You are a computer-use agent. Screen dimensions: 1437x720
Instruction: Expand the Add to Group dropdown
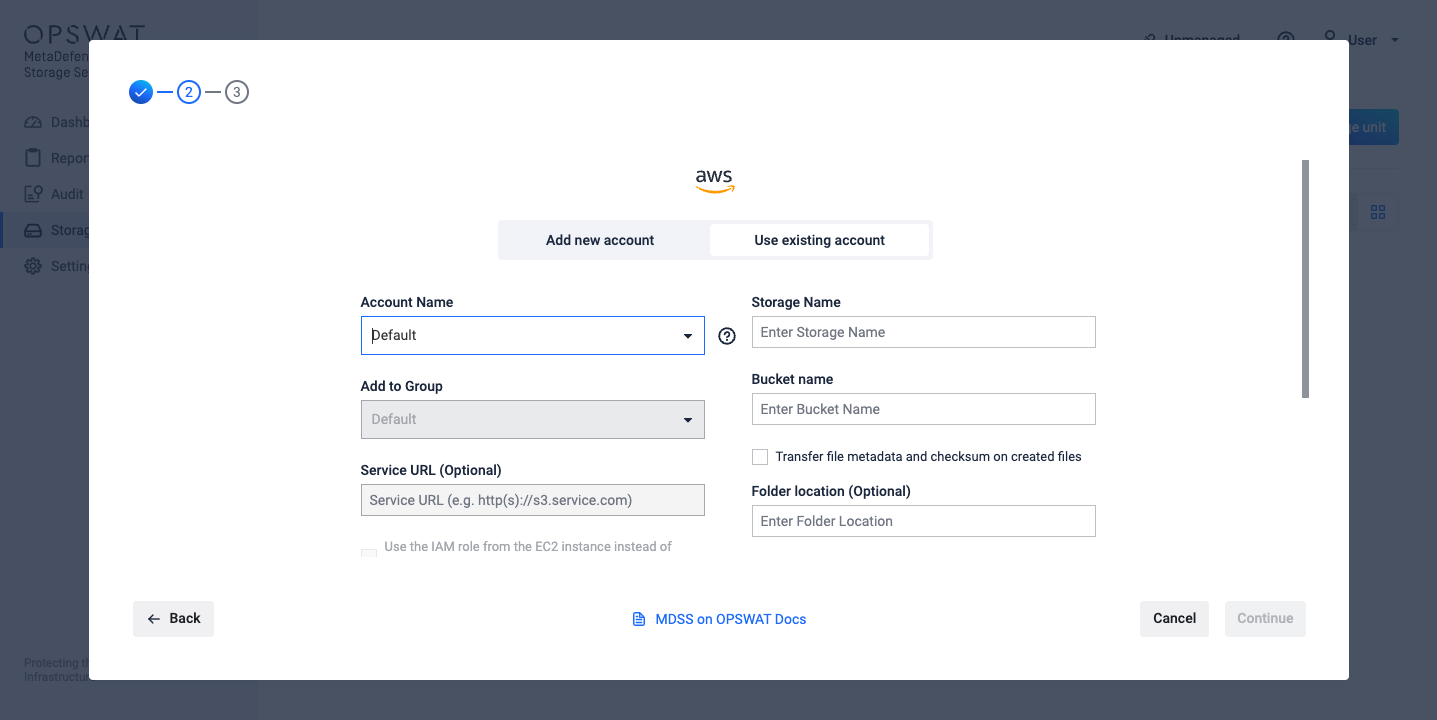(x=533, y=420)
